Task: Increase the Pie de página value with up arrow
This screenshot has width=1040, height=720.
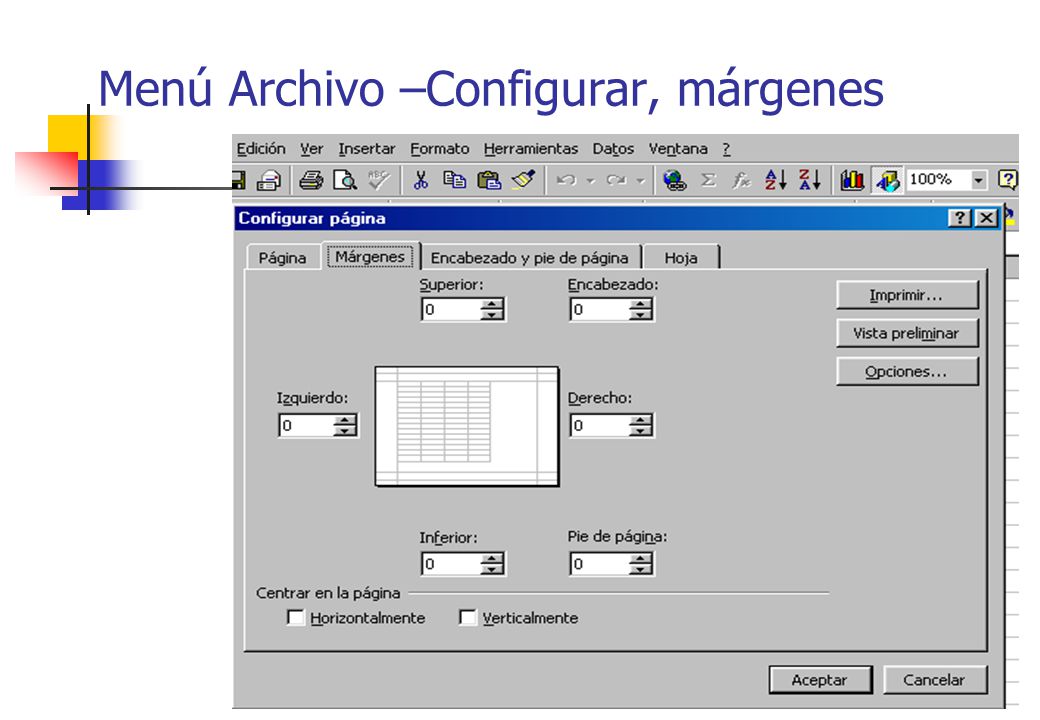Action: [x=641, y=559]
